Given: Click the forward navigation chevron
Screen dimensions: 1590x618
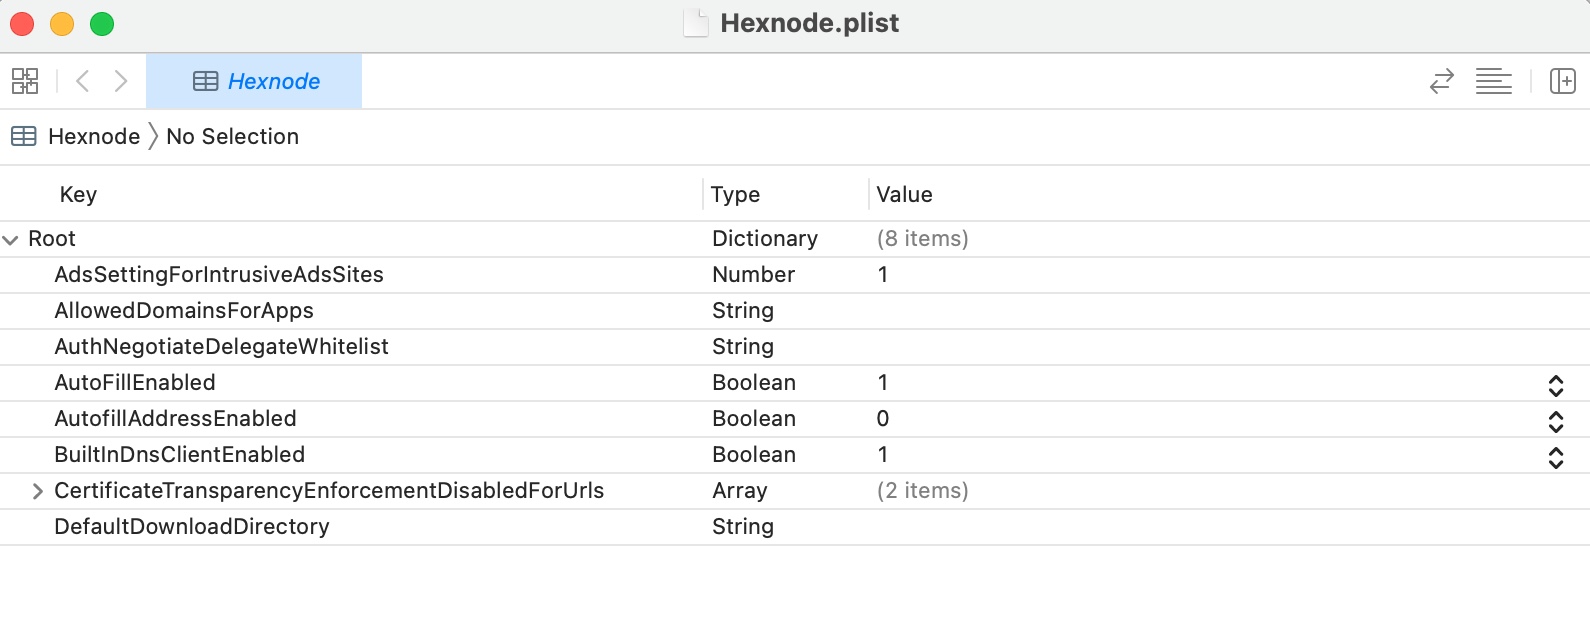Looking at the screenshot, I should [121, 81].
